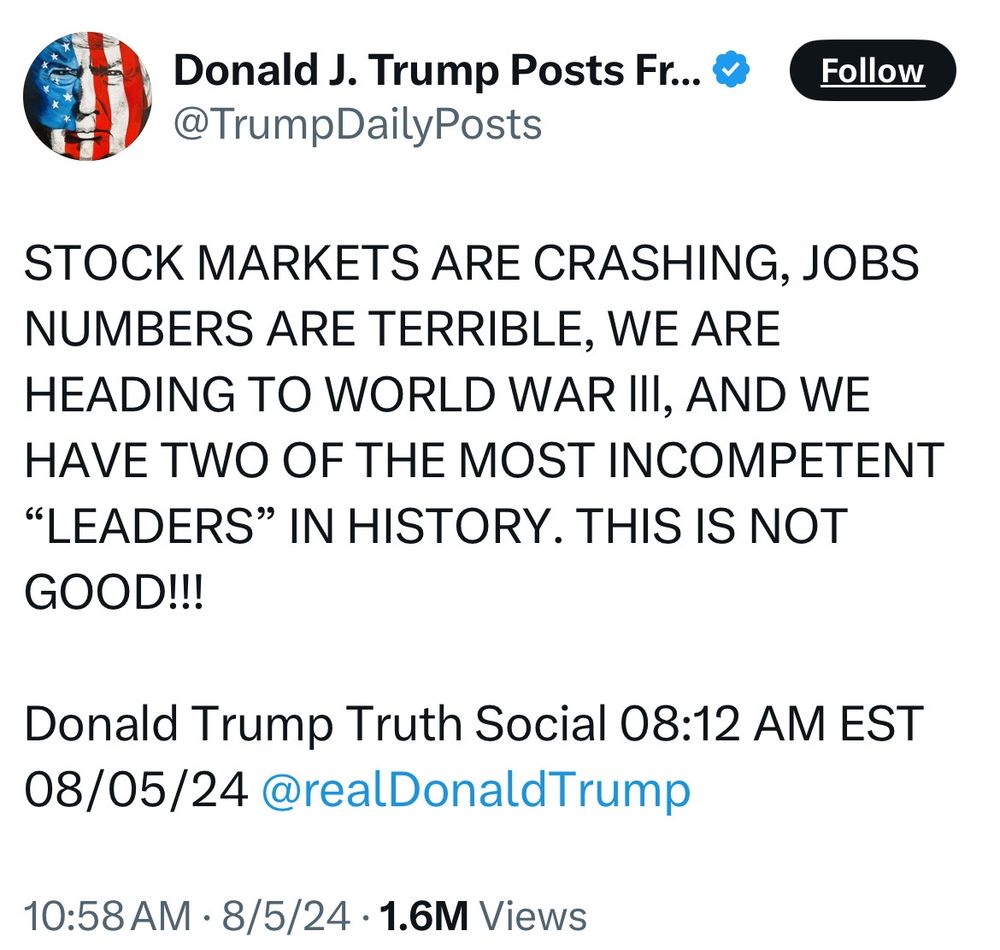Click the 10:58 AM post timestamp
Viewport: 1000px width, 950px height.
pyautogui.click(x=107, y=916)
